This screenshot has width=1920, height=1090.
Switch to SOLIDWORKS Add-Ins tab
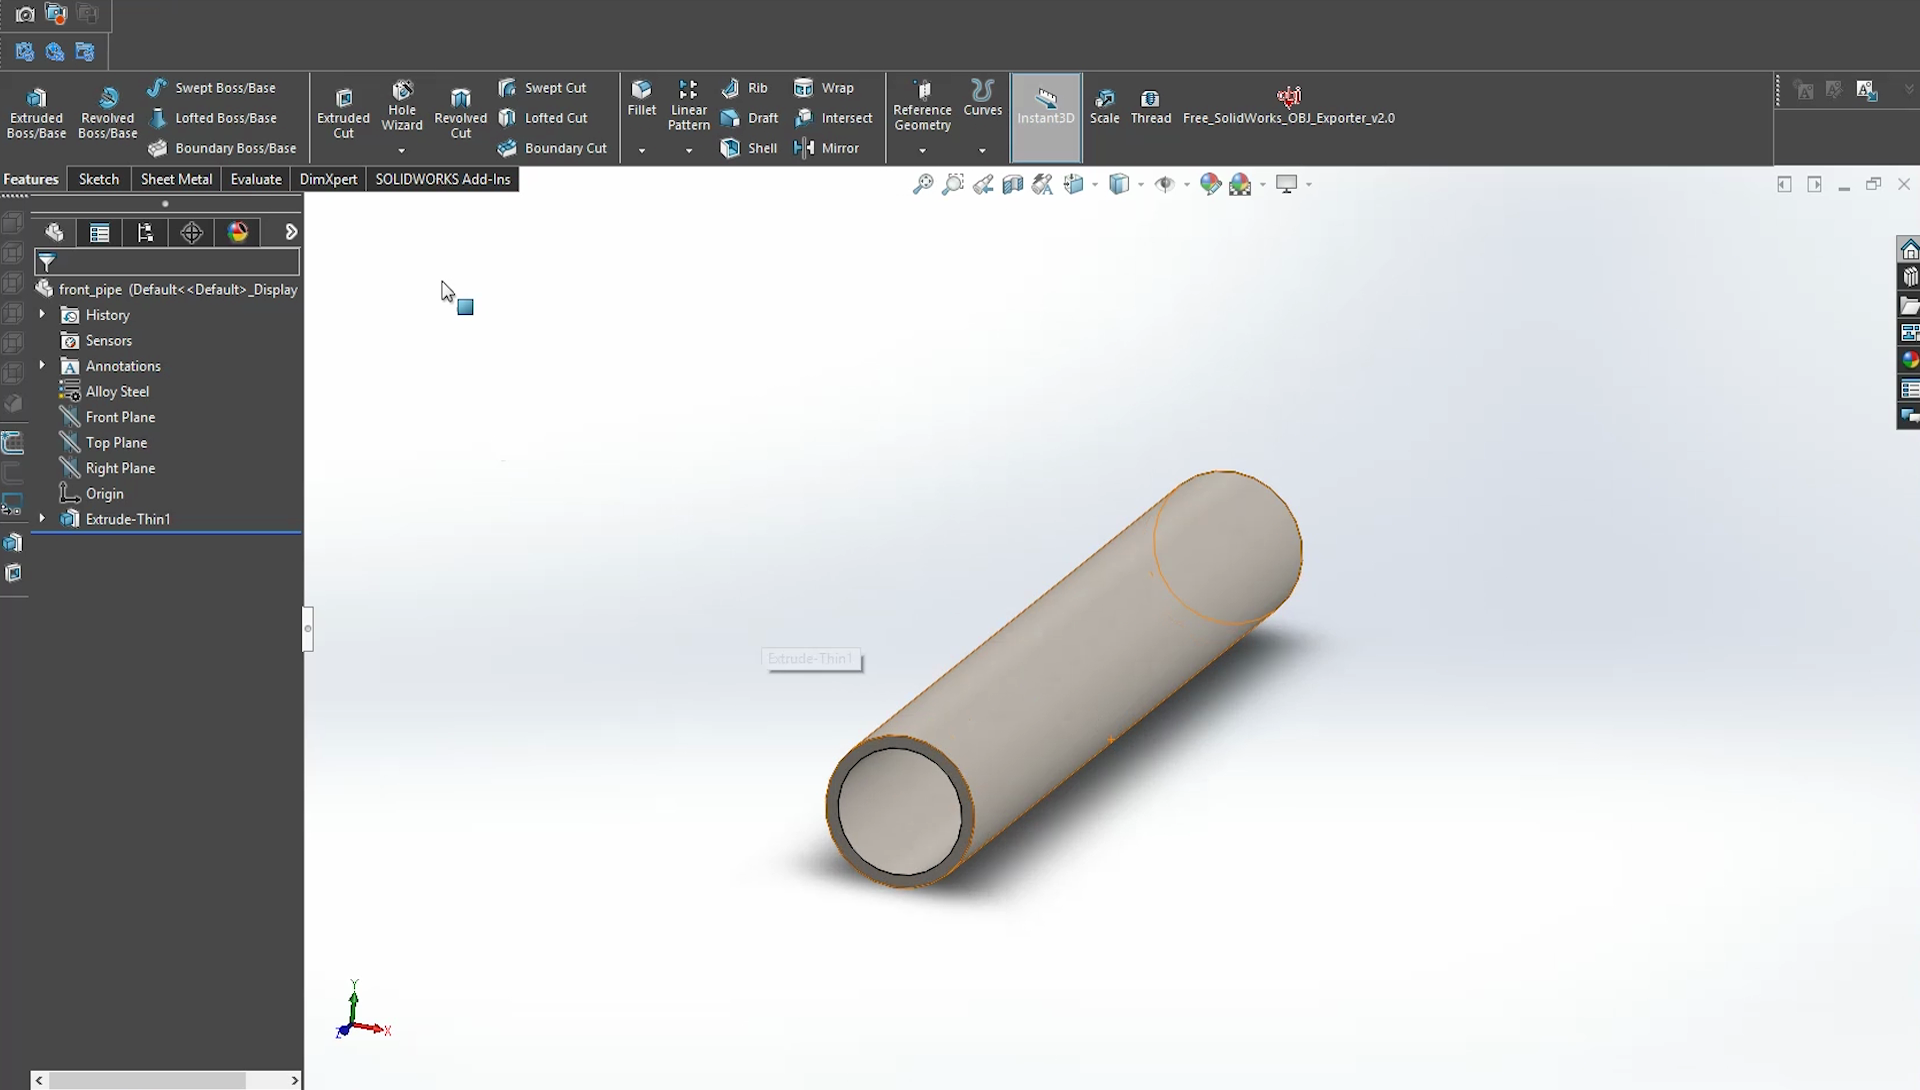pyautogui.click(x=443, y=179)
